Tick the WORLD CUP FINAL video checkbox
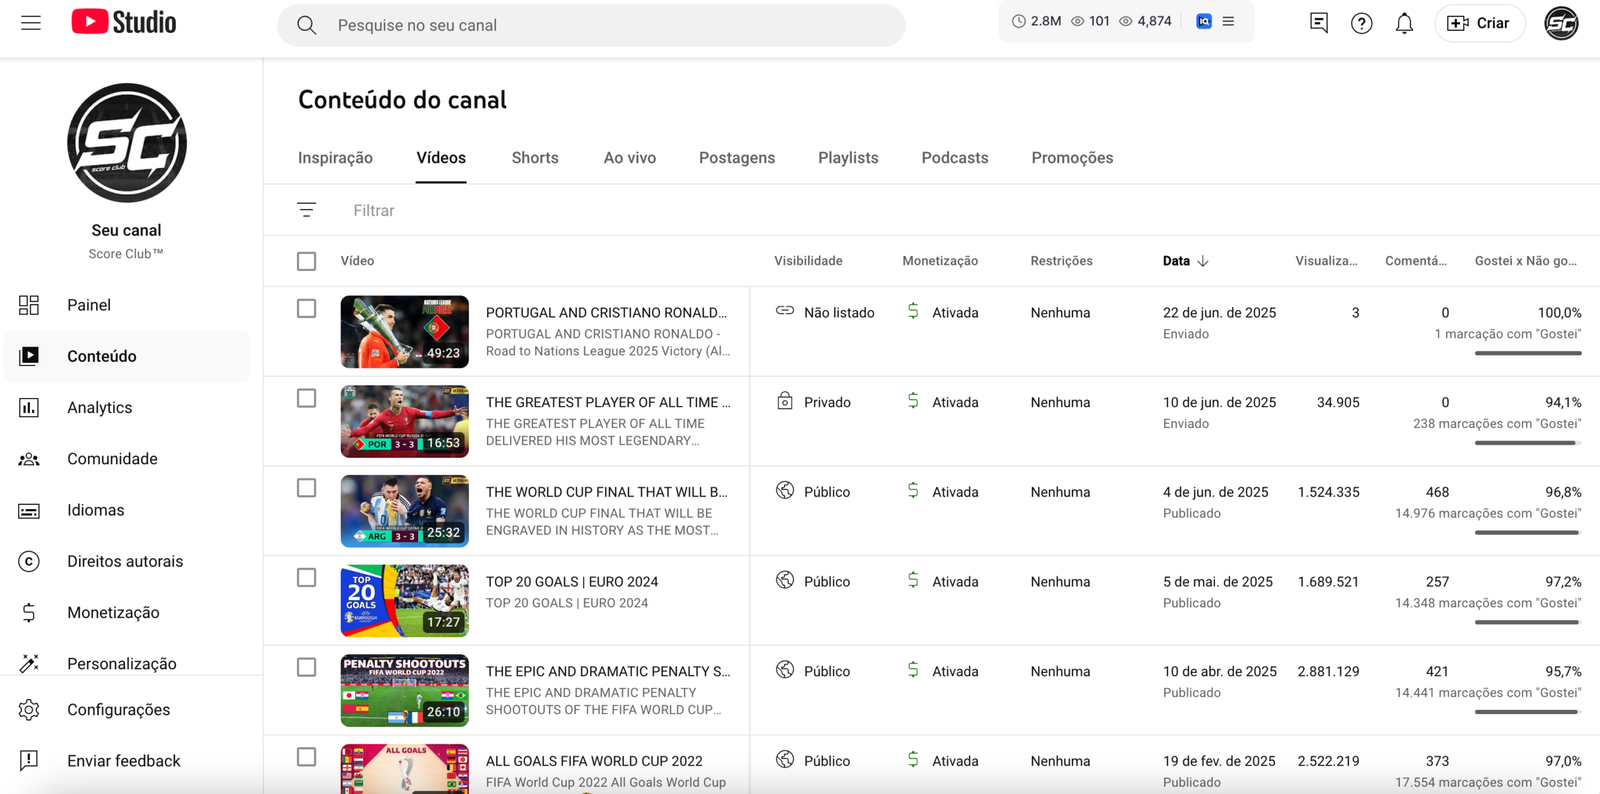The height and width of the screenshot is (794, 1600). pos(307,488)
